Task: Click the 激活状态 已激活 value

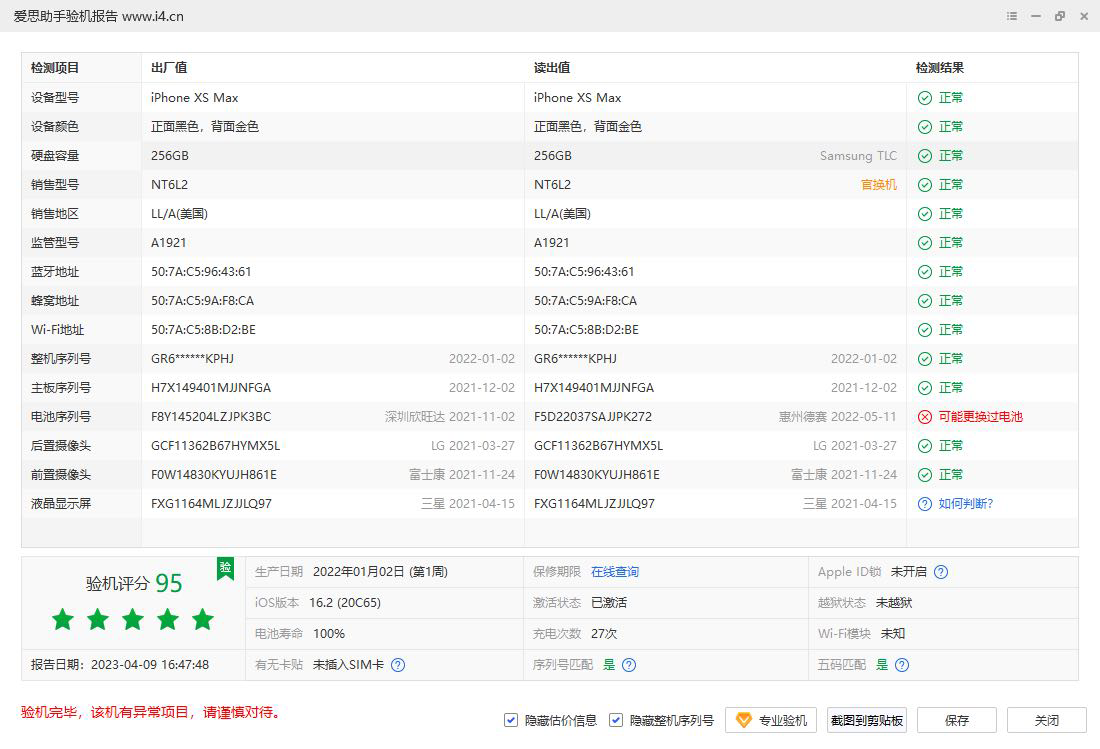Action: pyautogui.click(x=609, y=603)
